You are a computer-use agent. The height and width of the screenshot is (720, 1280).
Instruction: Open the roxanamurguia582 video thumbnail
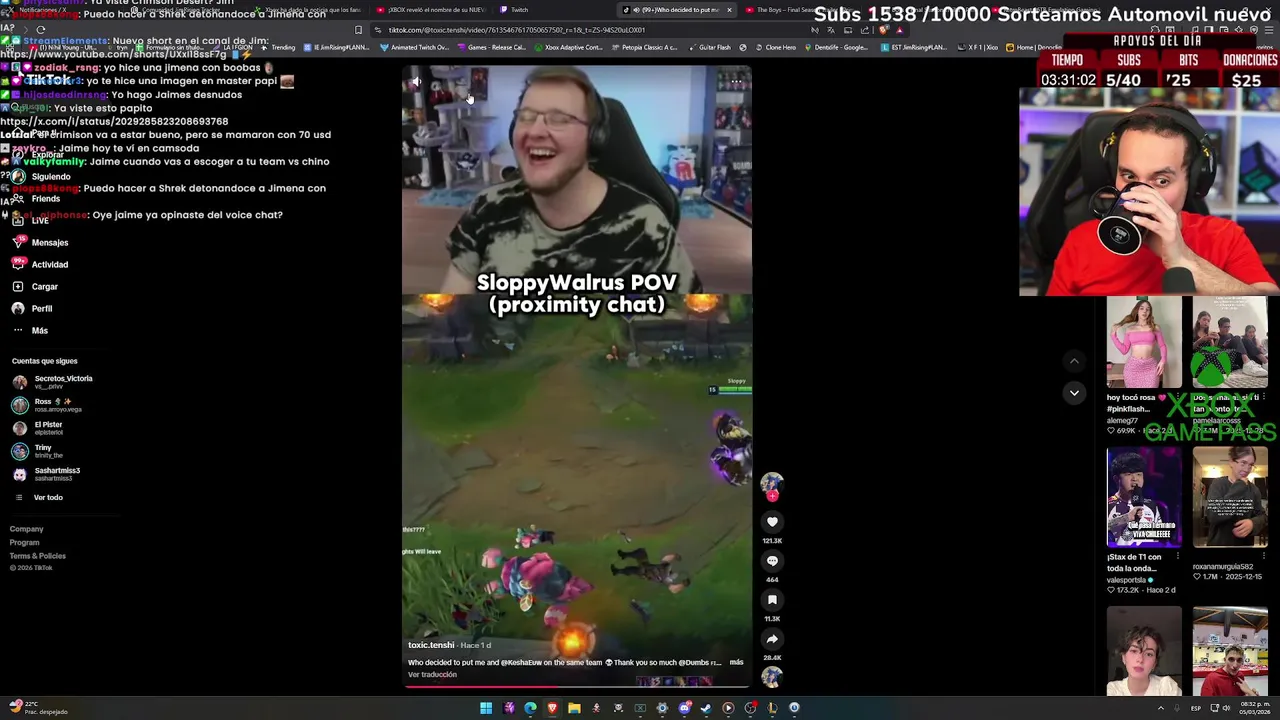(1230, 497)
